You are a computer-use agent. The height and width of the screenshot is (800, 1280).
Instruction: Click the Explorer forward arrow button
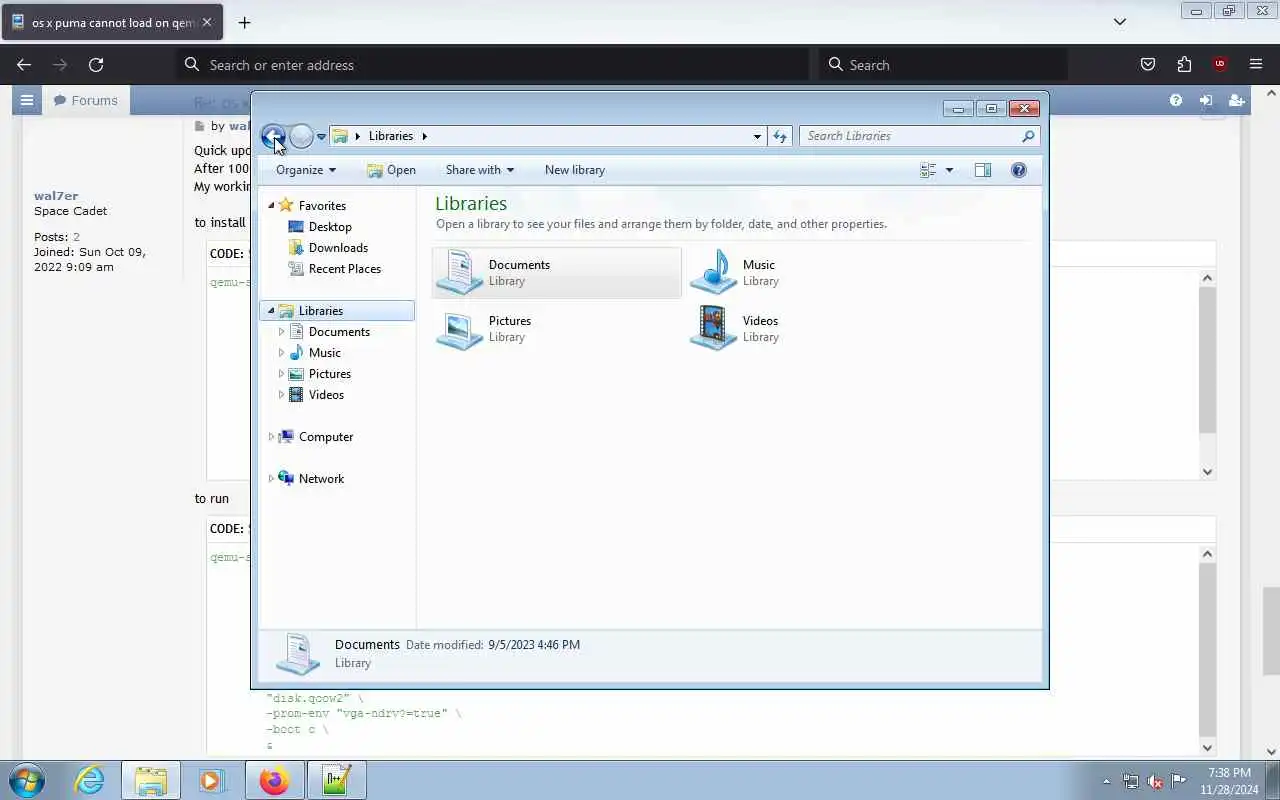[301, 136]
